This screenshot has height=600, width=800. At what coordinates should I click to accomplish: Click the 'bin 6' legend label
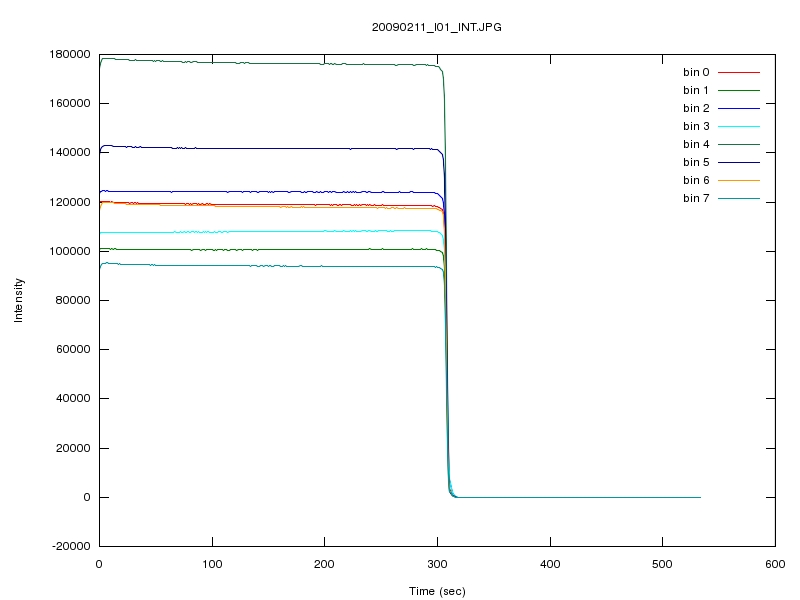(696, 180)
